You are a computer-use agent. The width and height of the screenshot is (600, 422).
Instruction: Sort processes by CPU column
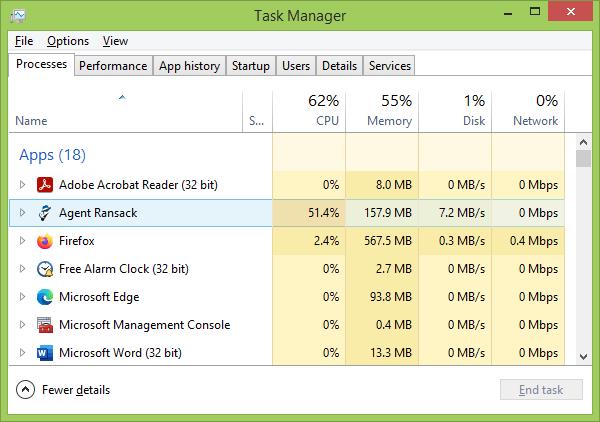coord(309,112)
